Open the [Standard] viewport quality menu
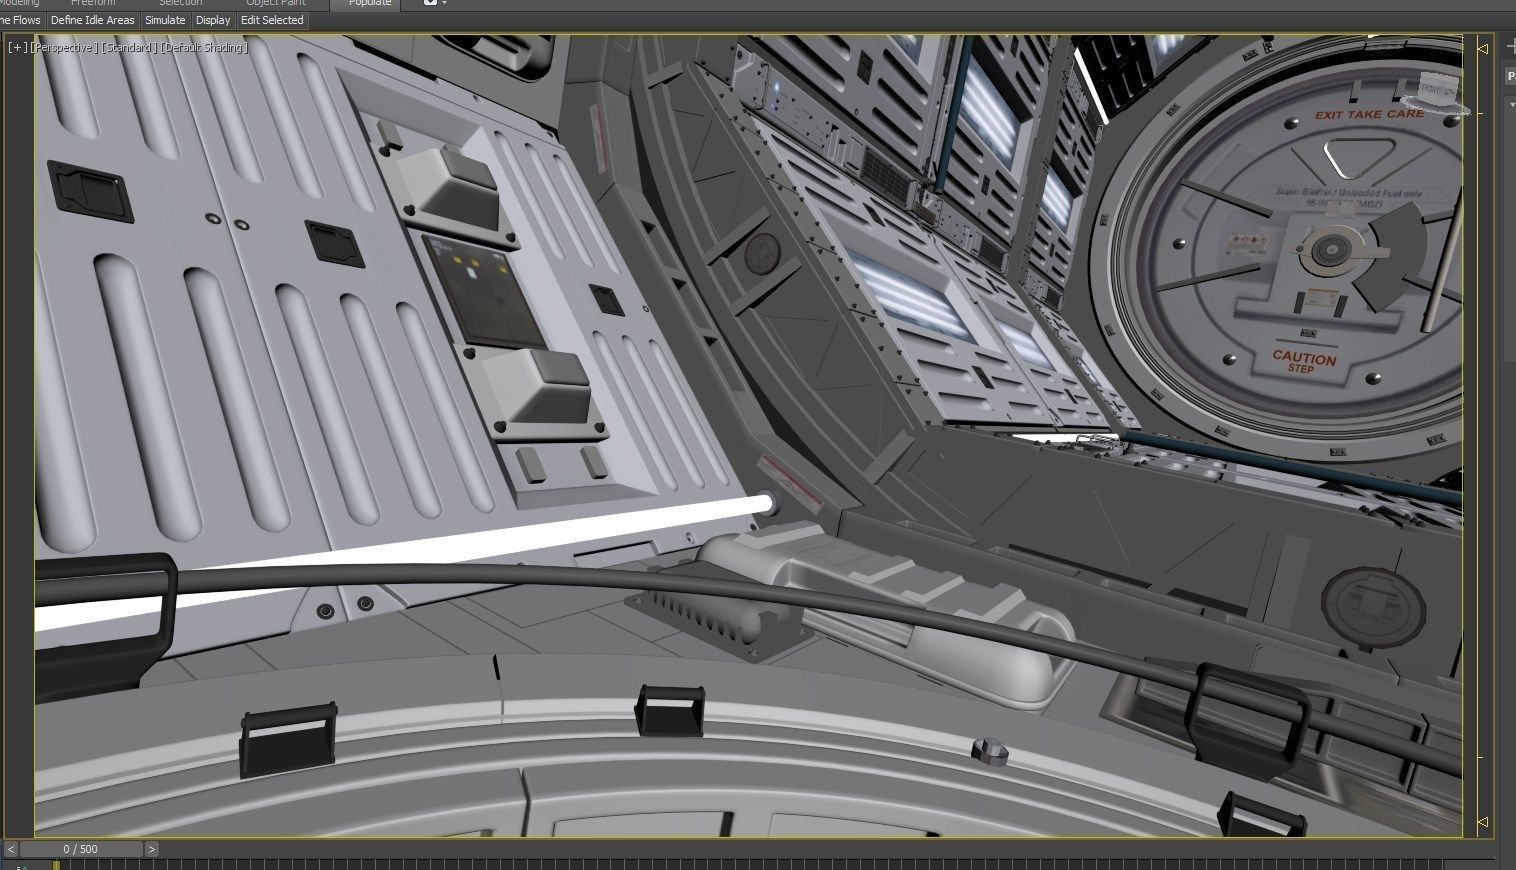The height and width of the screenshot is (870, 1516). coord(128,47)
